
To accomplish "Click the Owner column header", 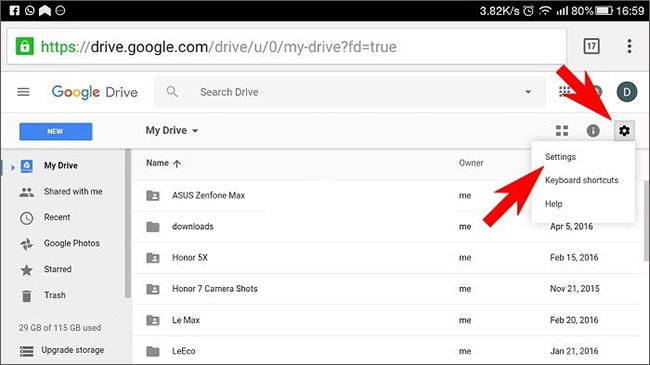I will (x=471, y=163).
